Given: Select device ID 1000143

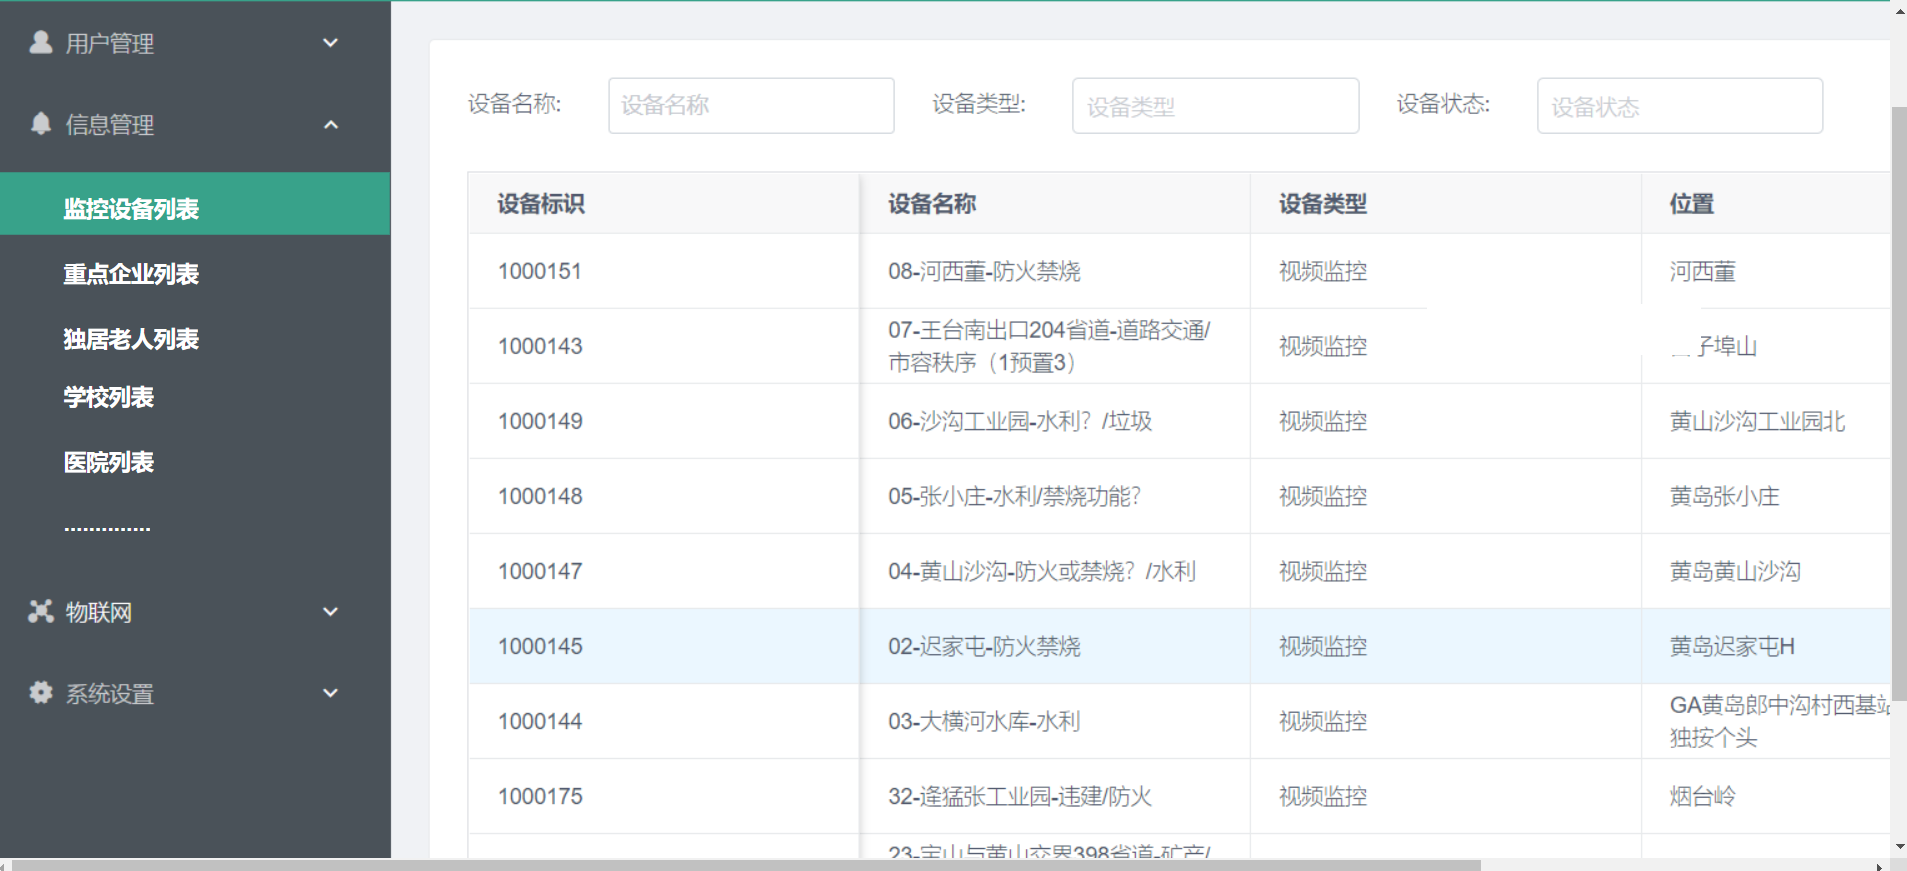Looking at the screenshot, I should [540, 346].
